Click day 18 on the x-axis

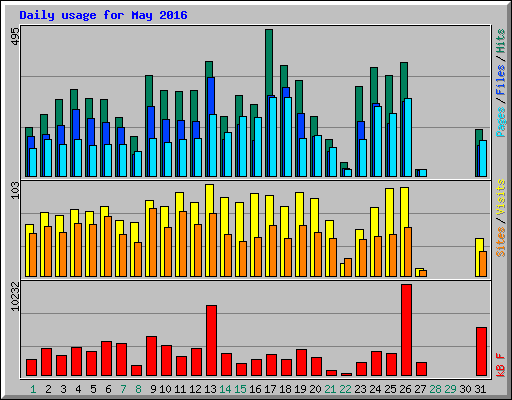pos(285,389)
